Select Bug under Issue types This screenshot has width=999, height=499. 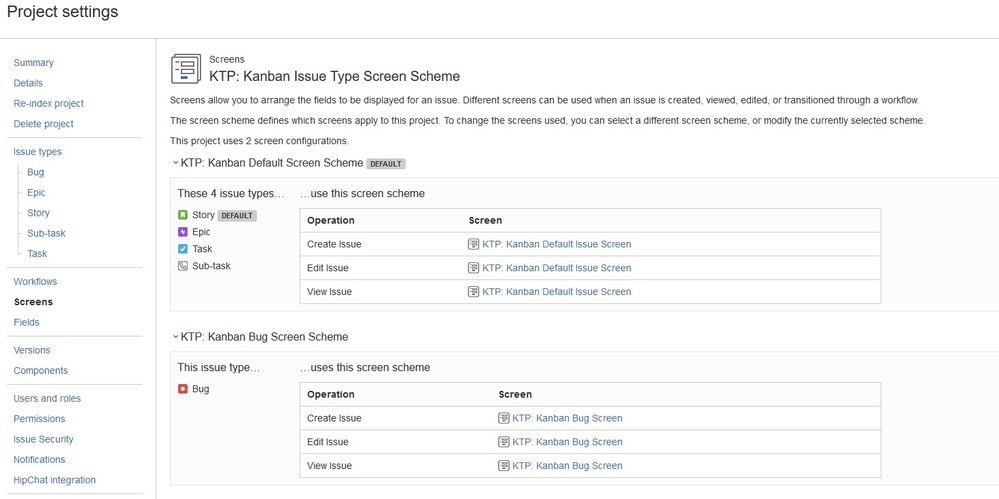(36, 172)
